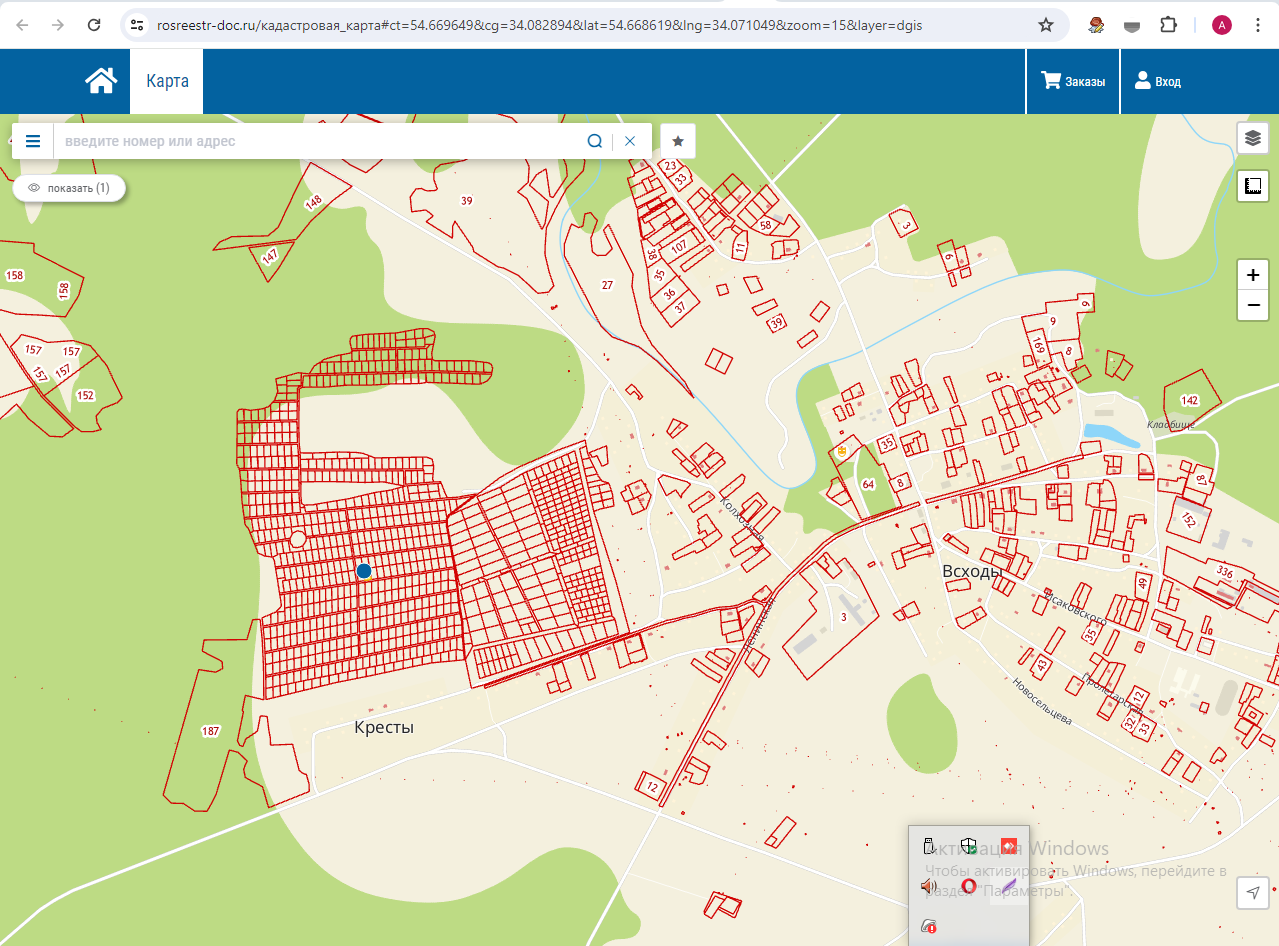This screenshot has height=946, width=1279.
Task: Click the measurement ruler tool button
Action: 1252,185
